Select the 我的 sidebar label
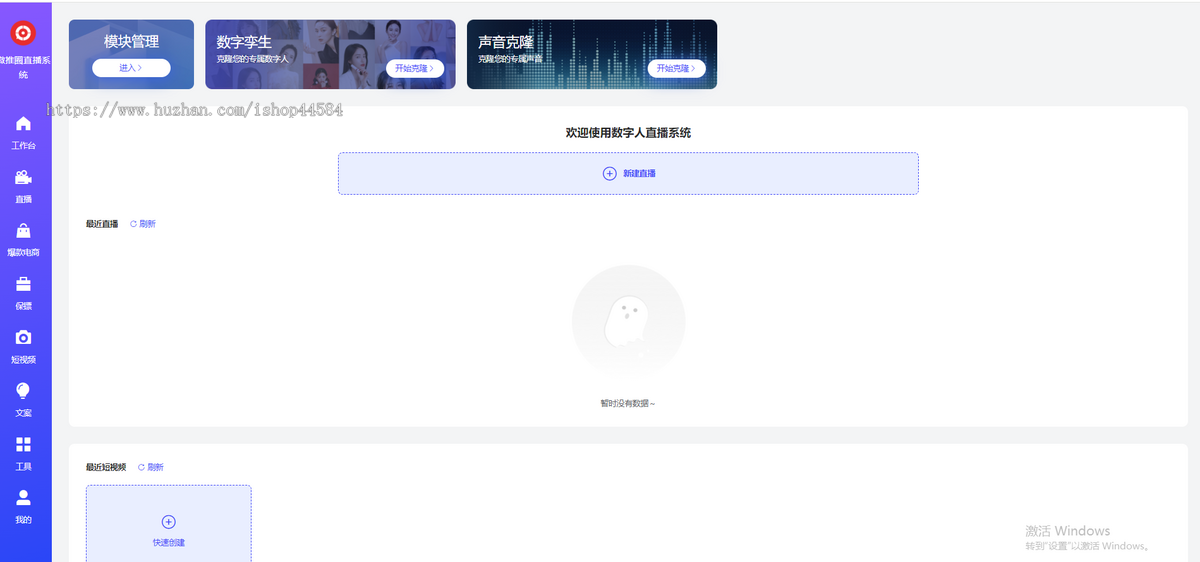This screenshot has width=1200, height=562. tap(23, 520)
